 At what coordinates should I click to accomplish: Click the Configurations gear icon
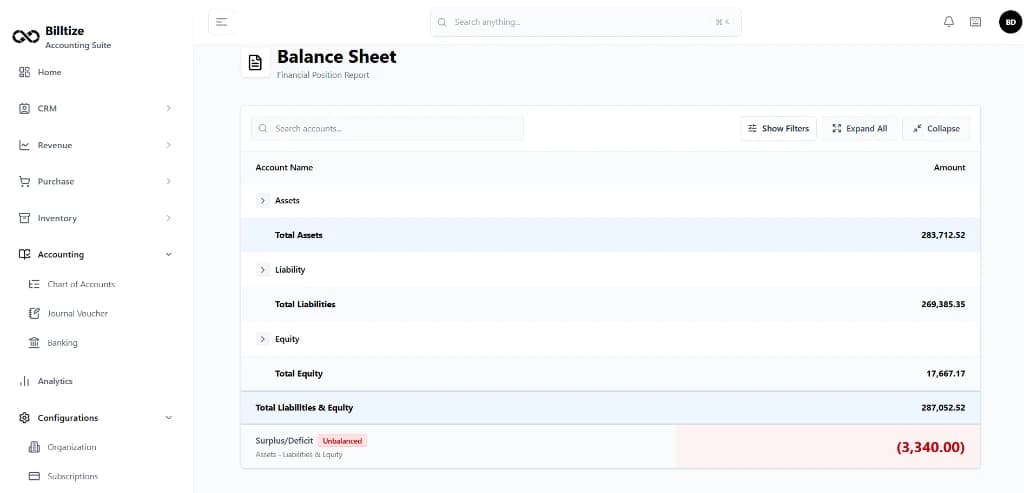point(24,417)
